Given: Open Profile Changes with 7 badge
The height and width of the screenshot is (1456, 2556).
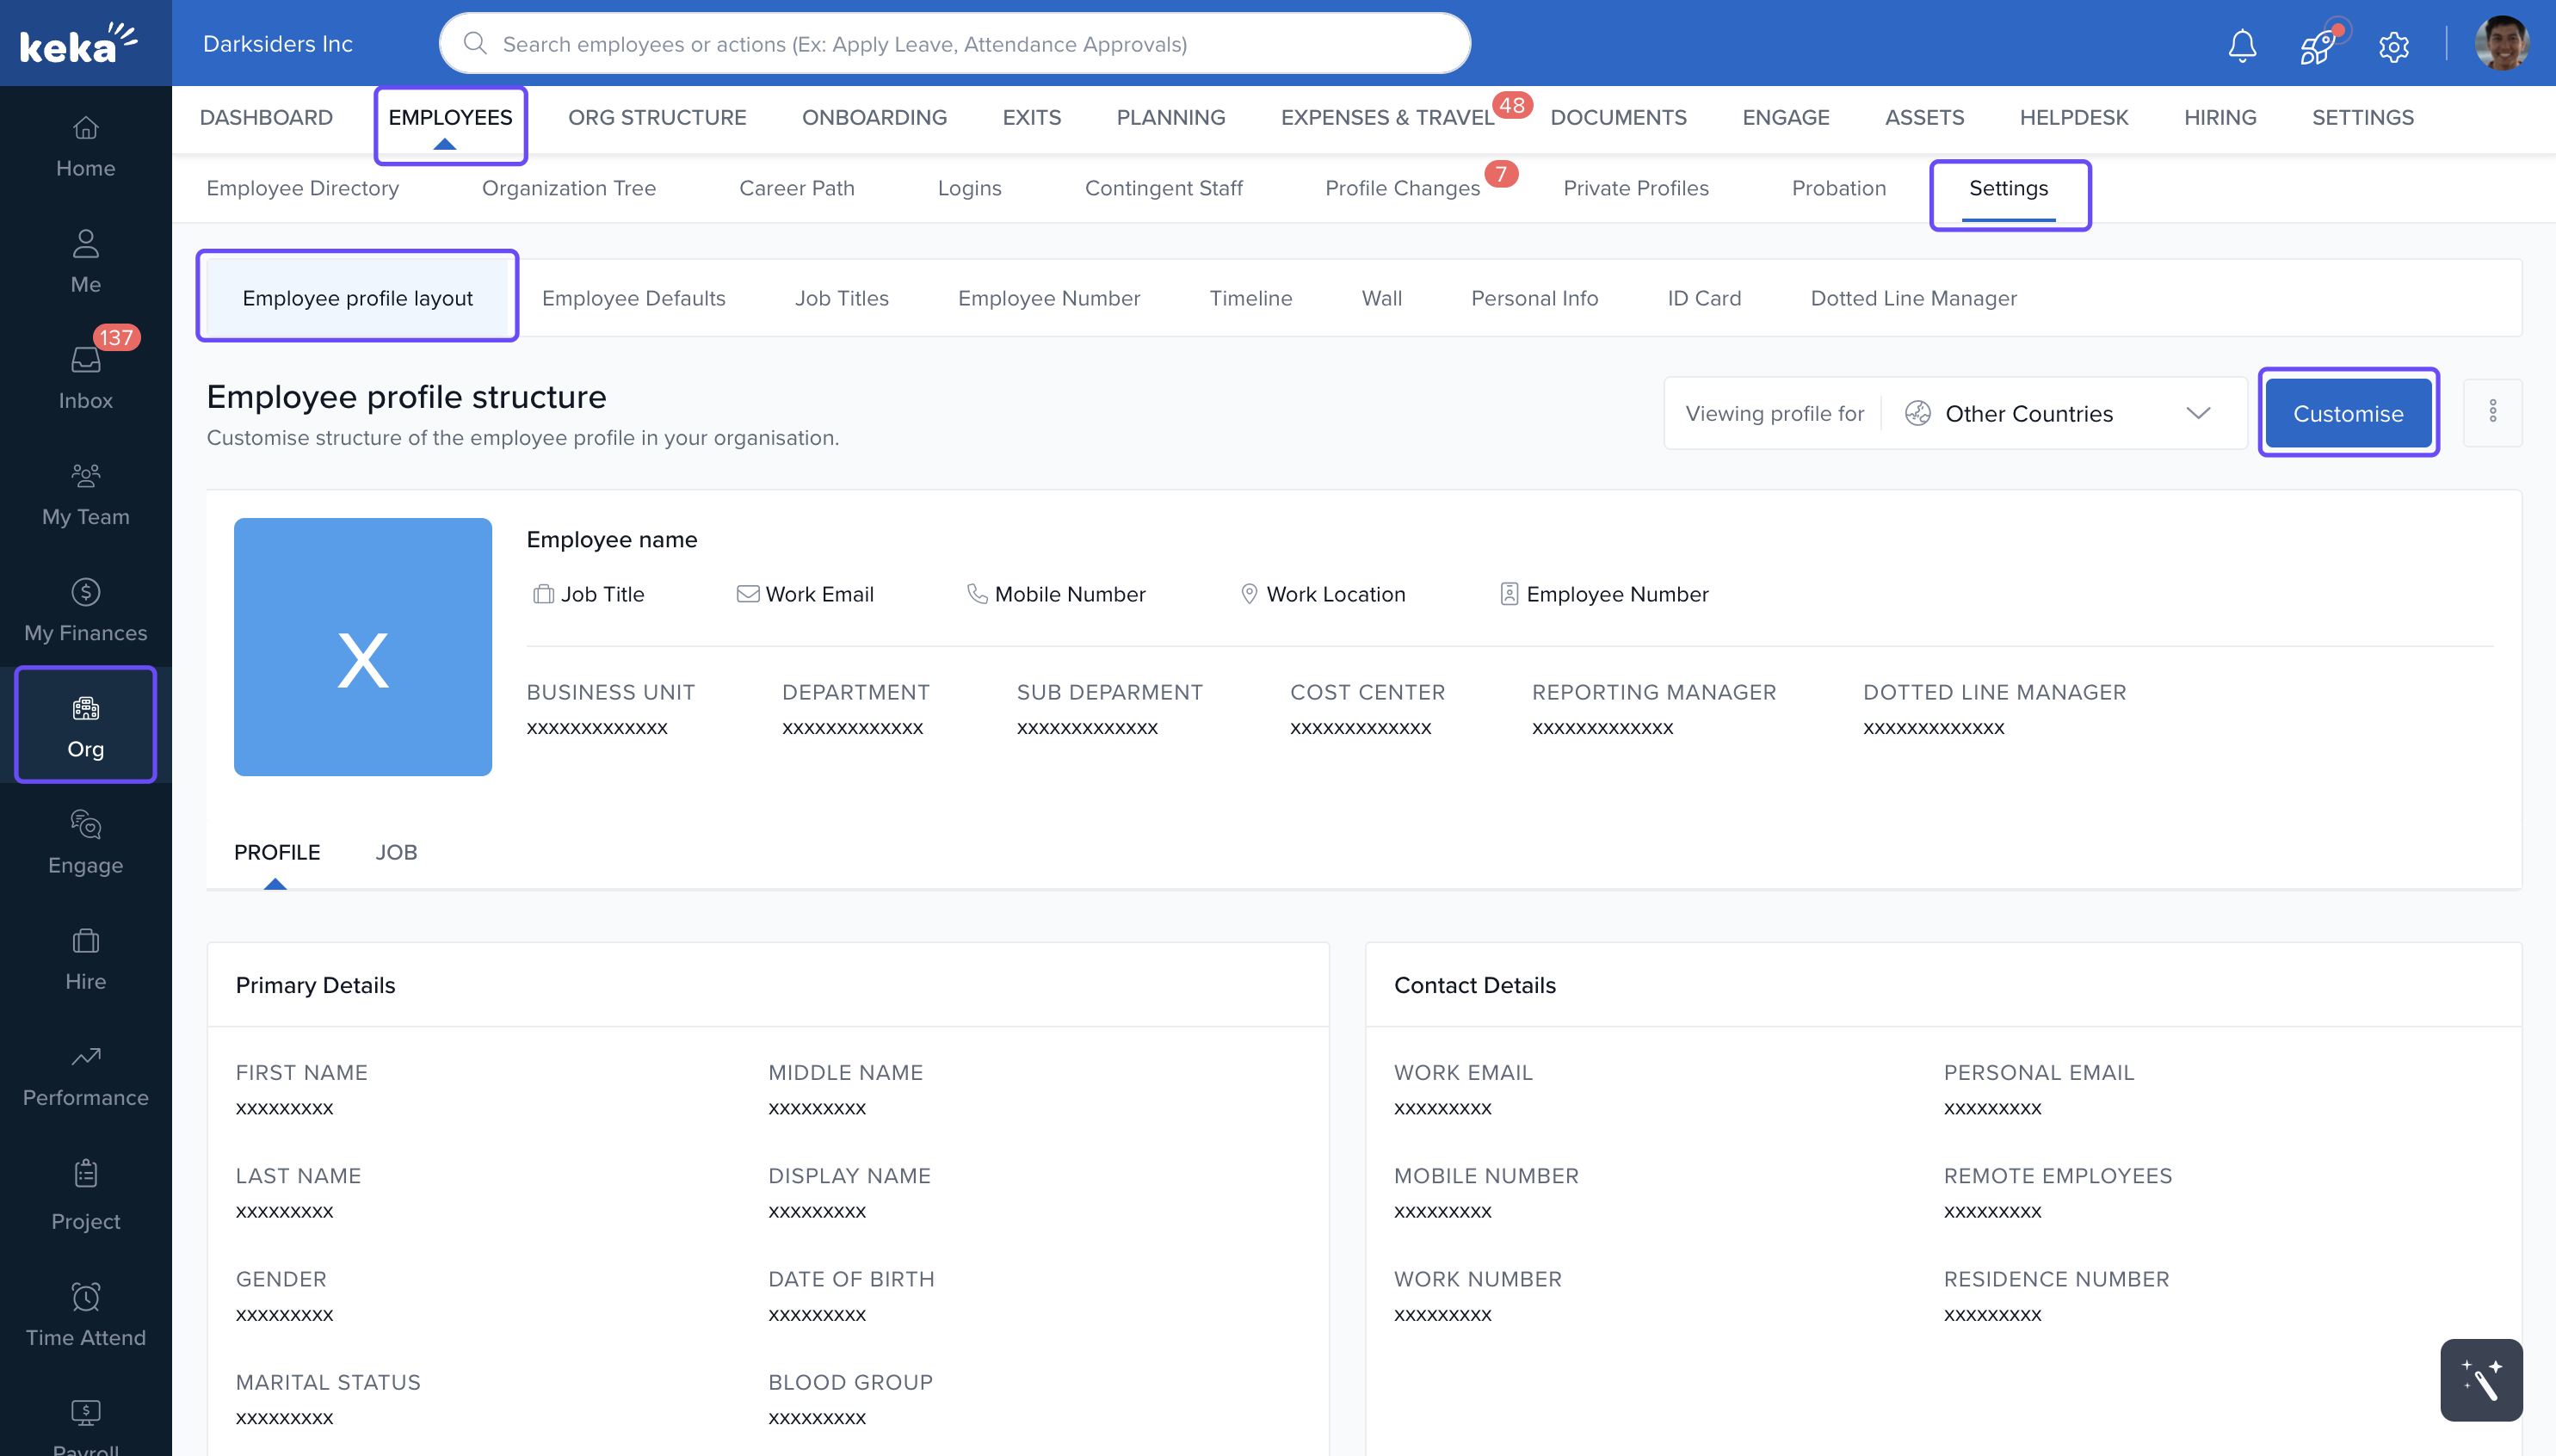Looking at the screenshot, I should 1402,188.
